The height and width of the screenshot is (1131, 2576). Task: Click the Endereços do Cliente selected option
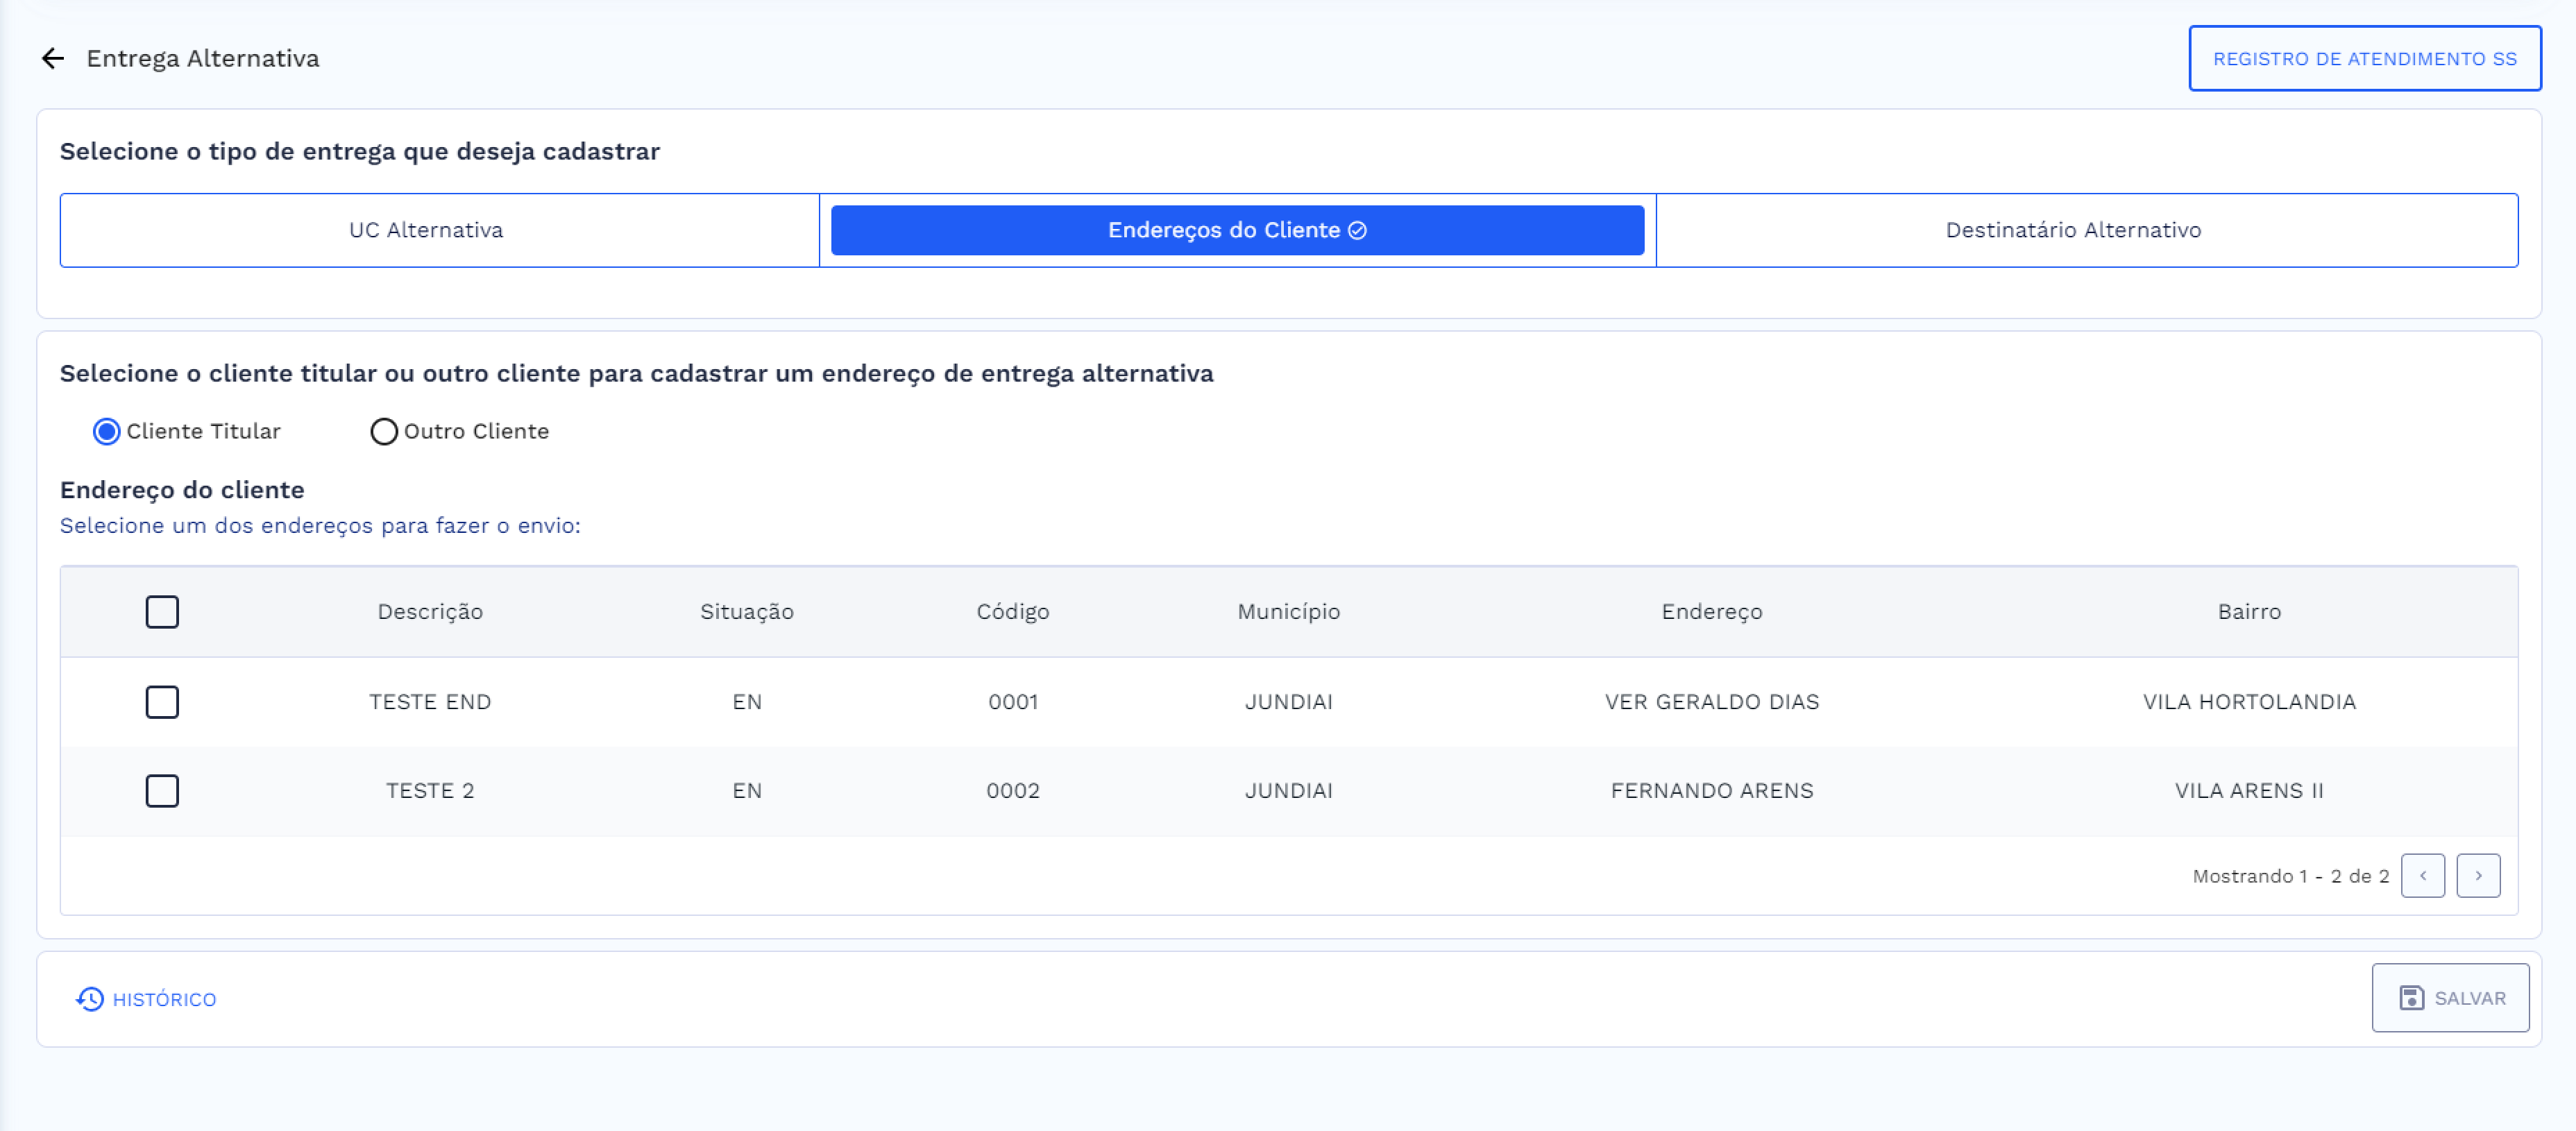coord(1236,229)
